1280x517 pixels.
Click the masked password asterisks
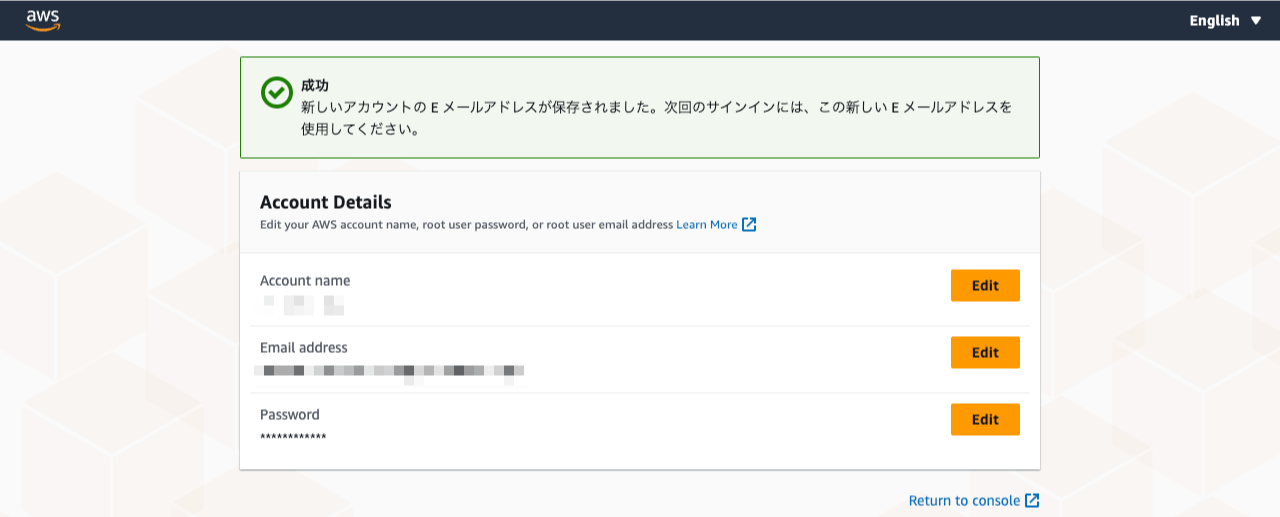click(293, 438)
